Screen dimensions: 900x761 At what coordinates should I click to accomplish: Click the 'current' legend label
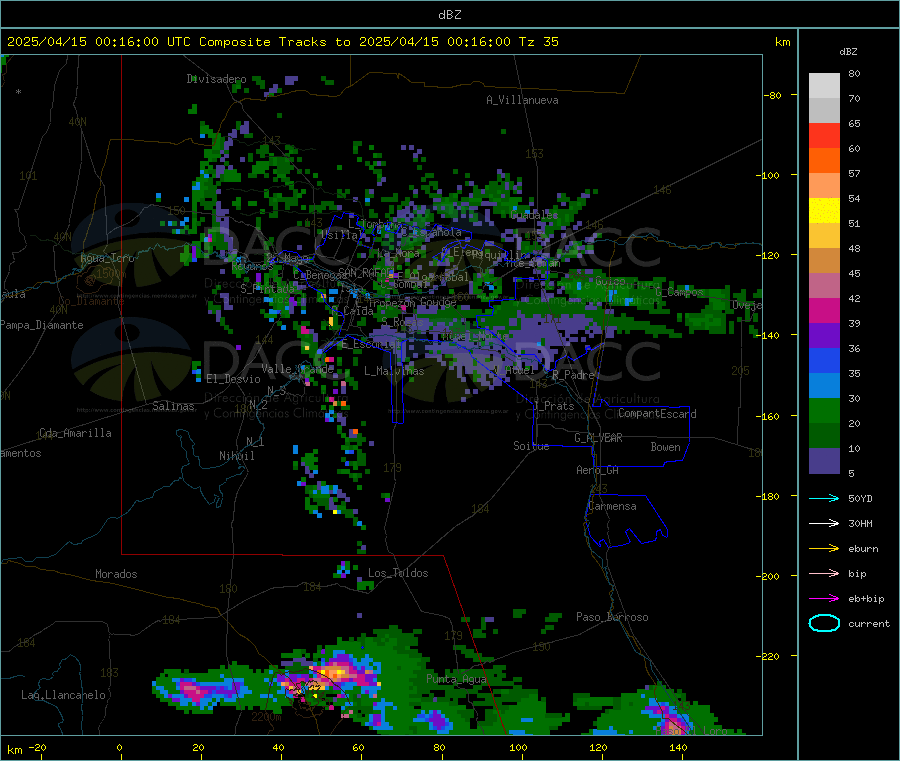869,624
